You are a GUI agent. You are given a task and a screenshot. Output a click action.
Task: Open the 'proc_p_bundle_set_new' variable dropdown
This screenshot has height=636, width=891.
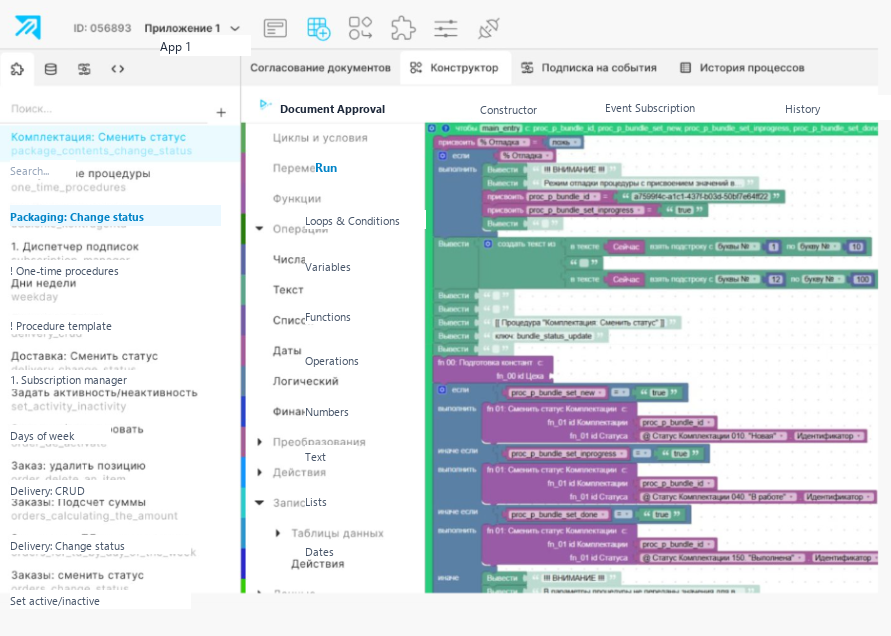pyautogui.click(x=556, y=393)
